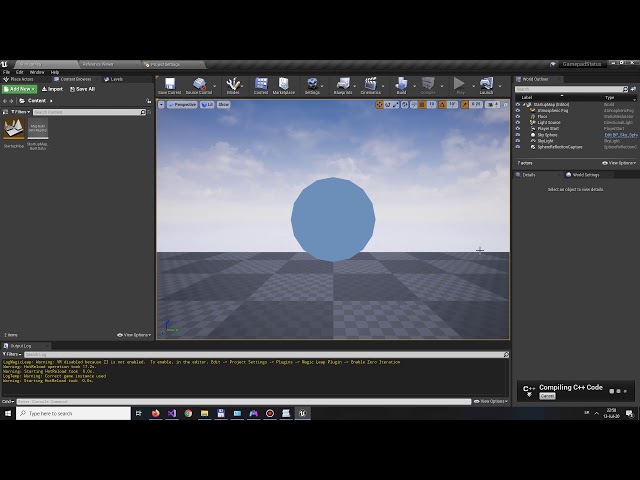Click the Unreal Engine logo icon
The width and height of the screenshot is (640, 480).
click(4, 64)
